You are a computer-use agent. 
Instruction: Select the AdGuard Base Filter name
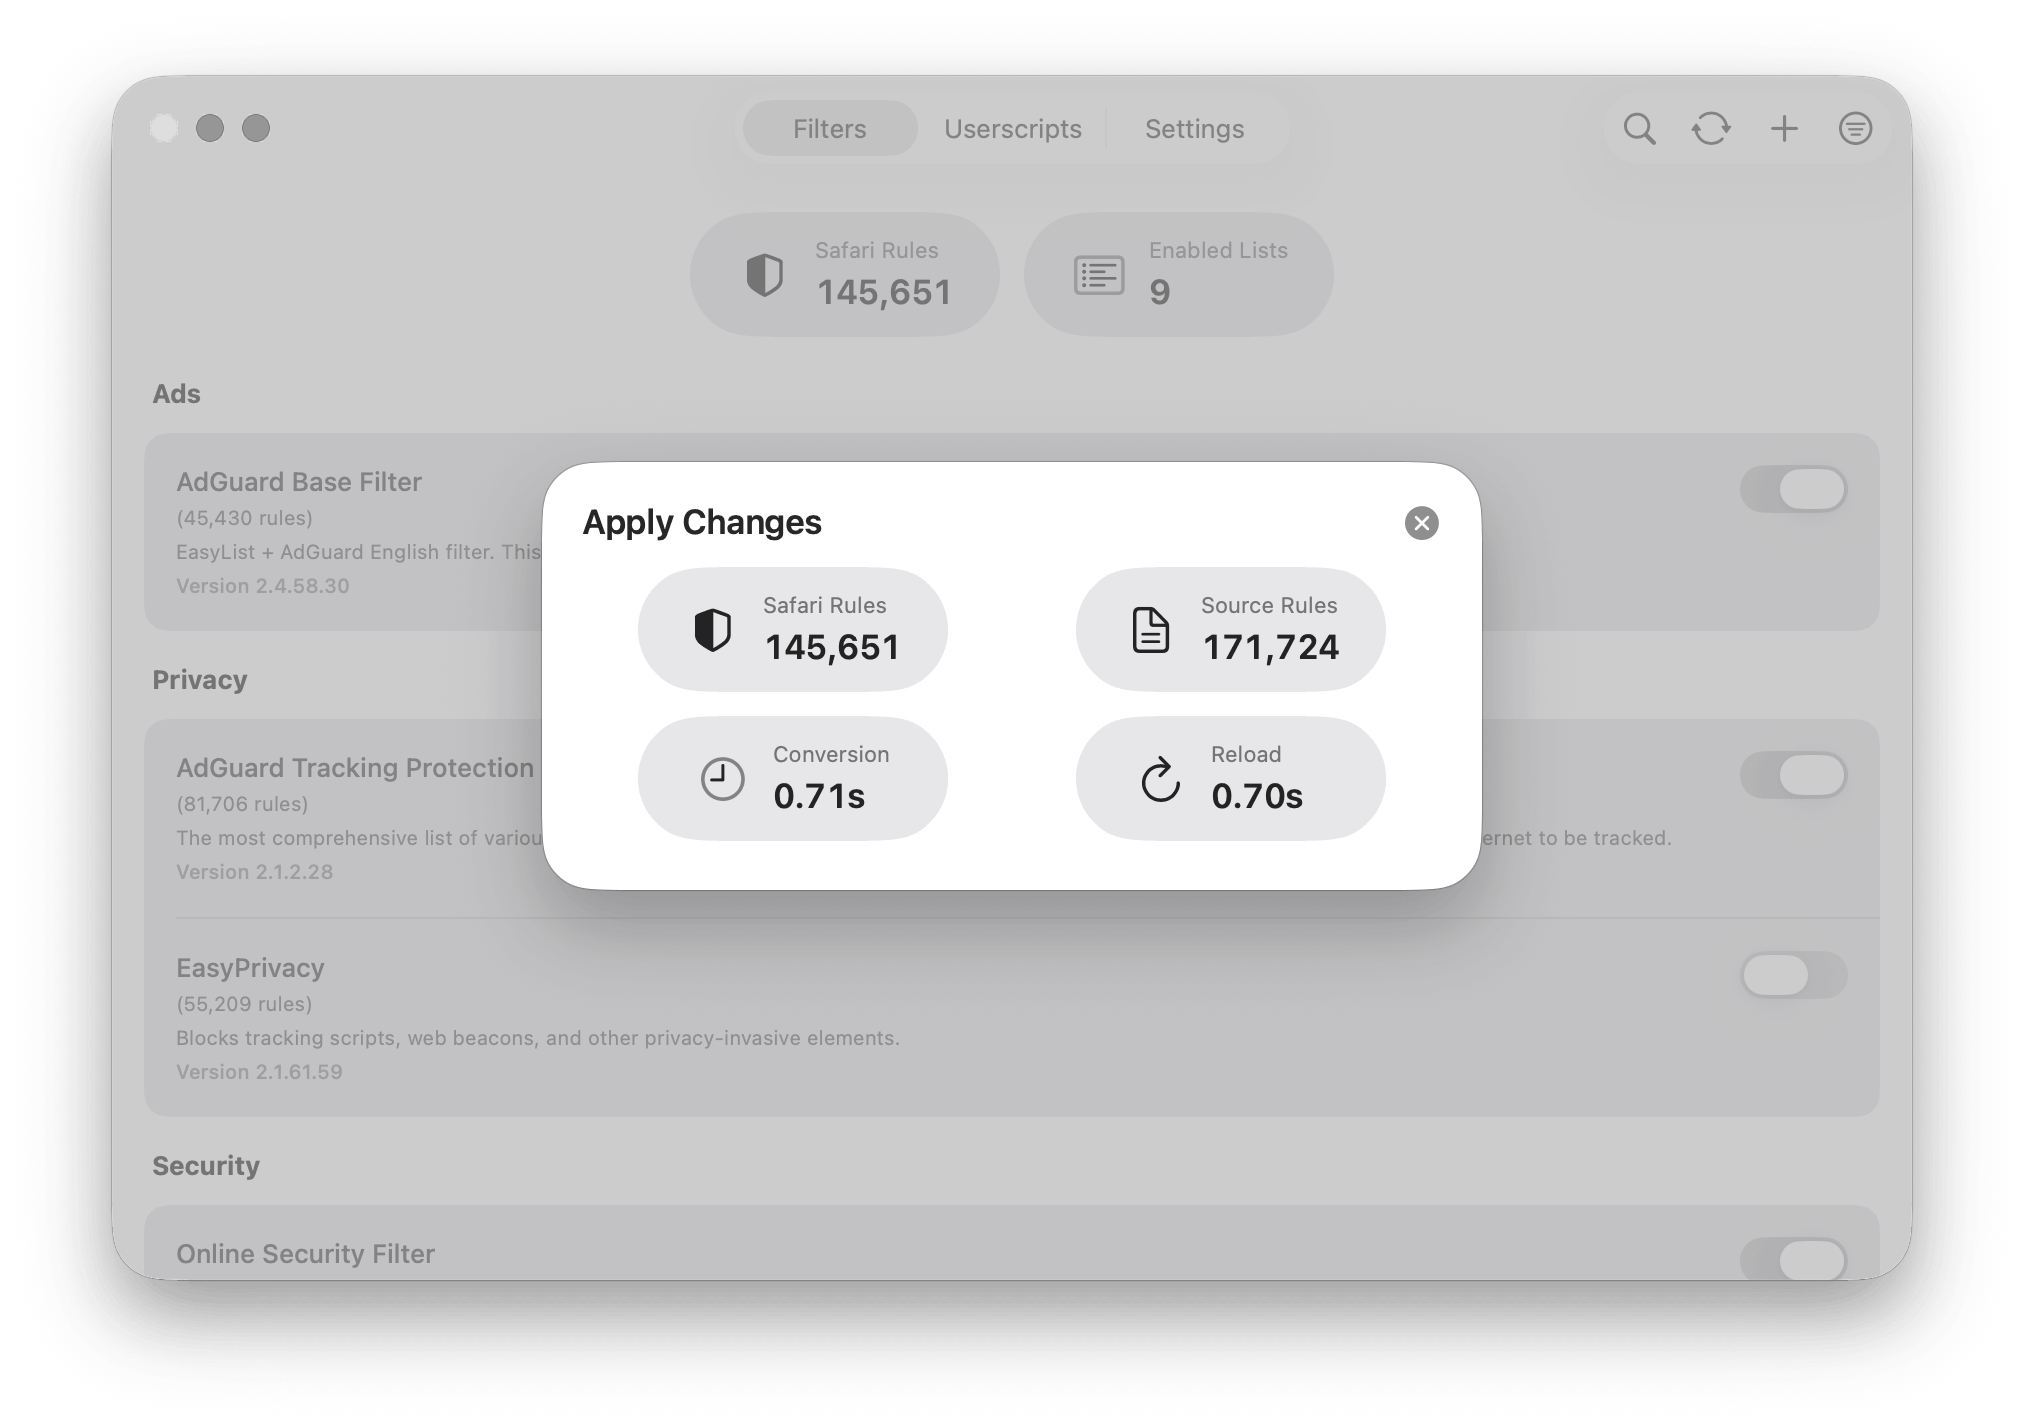coord(299,482)
